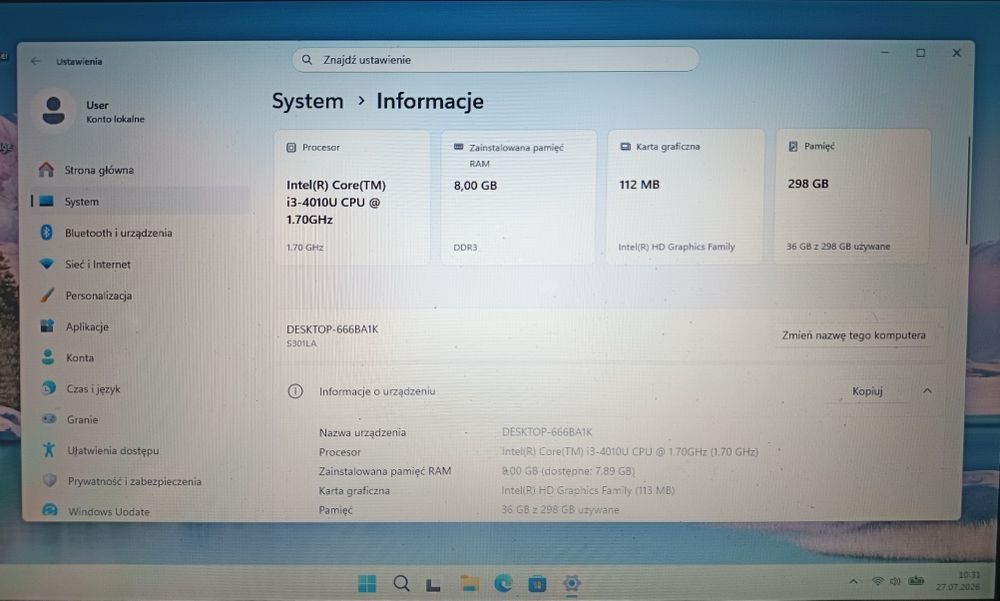1000x601 pixels.
Task: Click the Procesor card chip icon
Action: pos(291,147)
